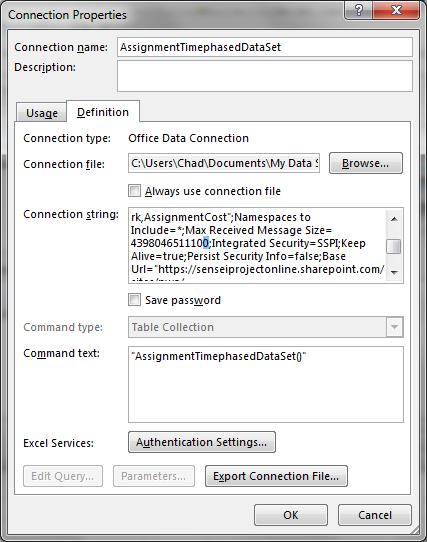Click the Connection file path field
Viewport: 427px width, 542px height.
(x=224, y=163)
